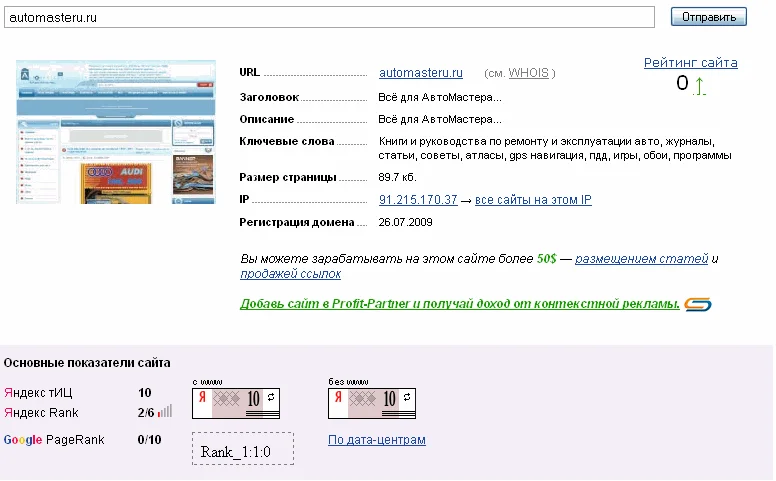Select the тИЦ value 10 next to Яндекс тИЦ

[x=145, y=393]
